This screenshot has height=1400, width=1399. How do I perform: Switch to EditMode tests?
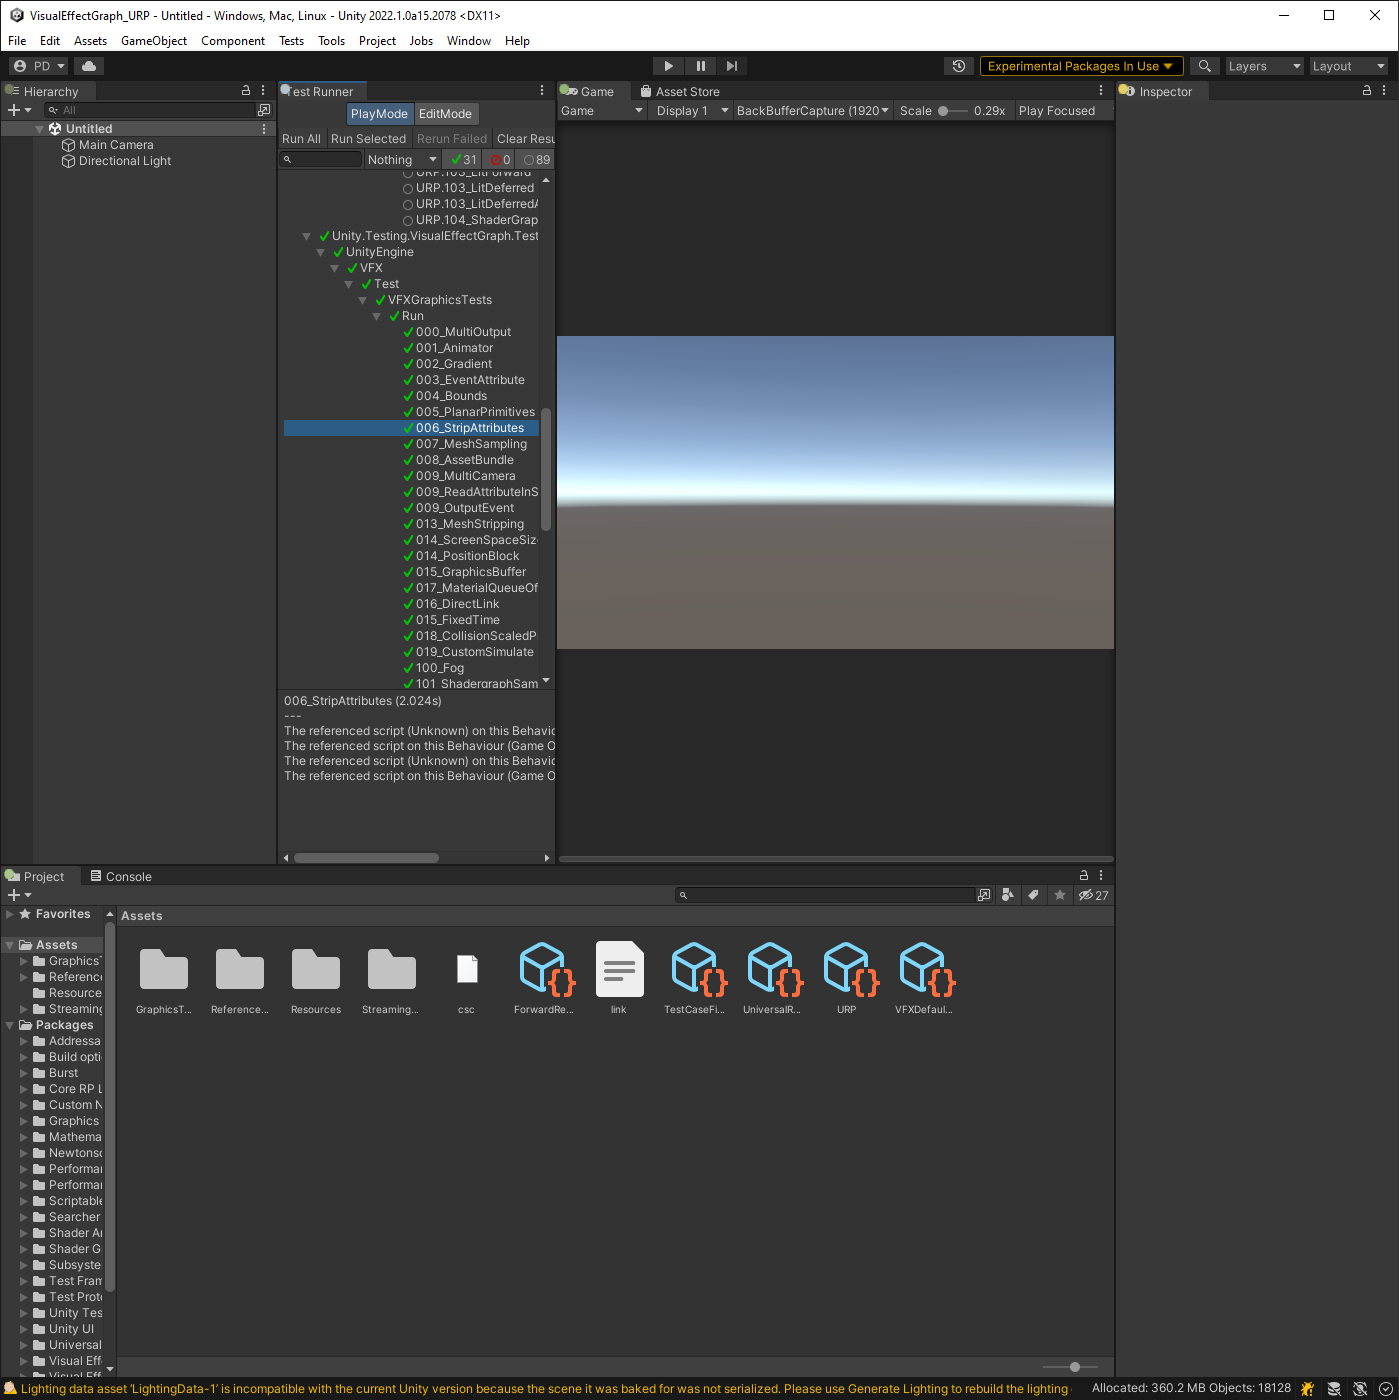click(445, 114)
